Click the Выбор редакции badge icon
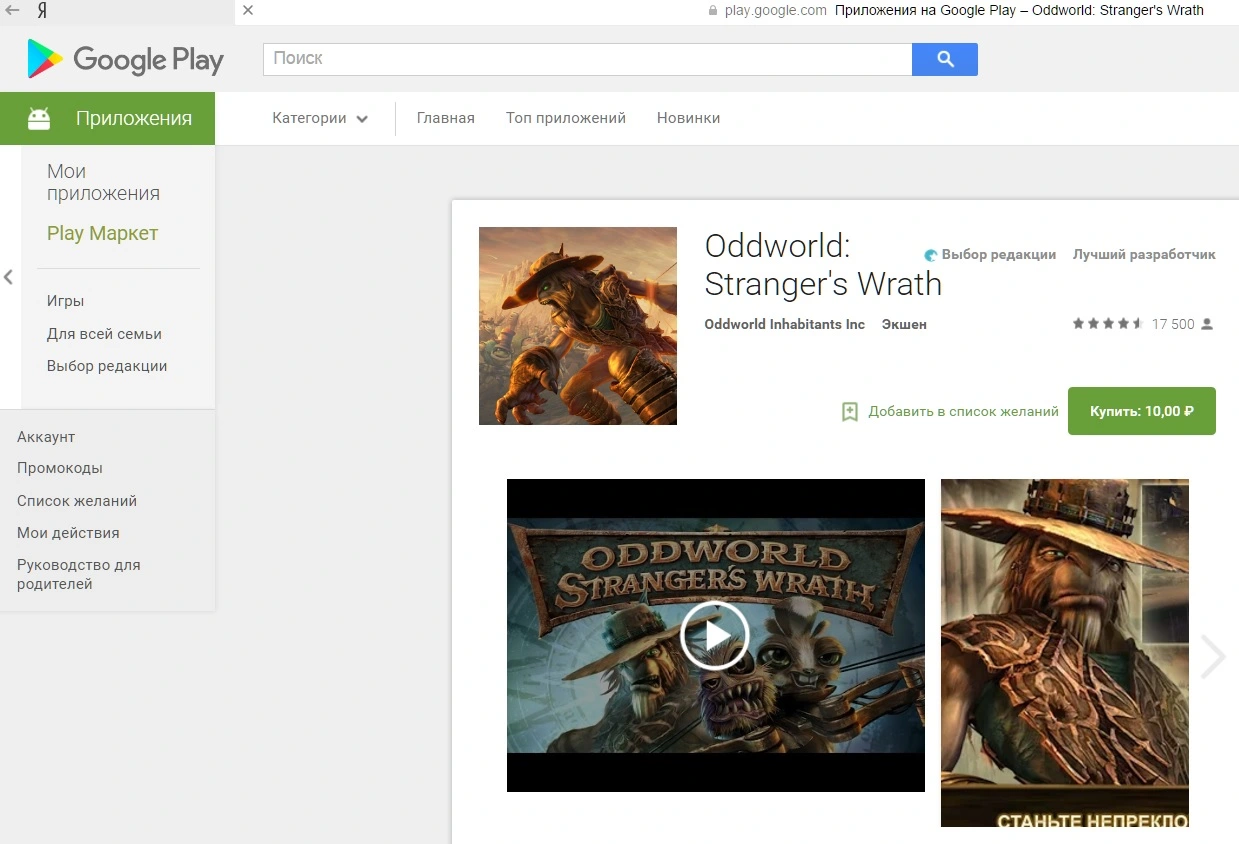Viewport: 1239px width, 844px height. coord(931,255)
